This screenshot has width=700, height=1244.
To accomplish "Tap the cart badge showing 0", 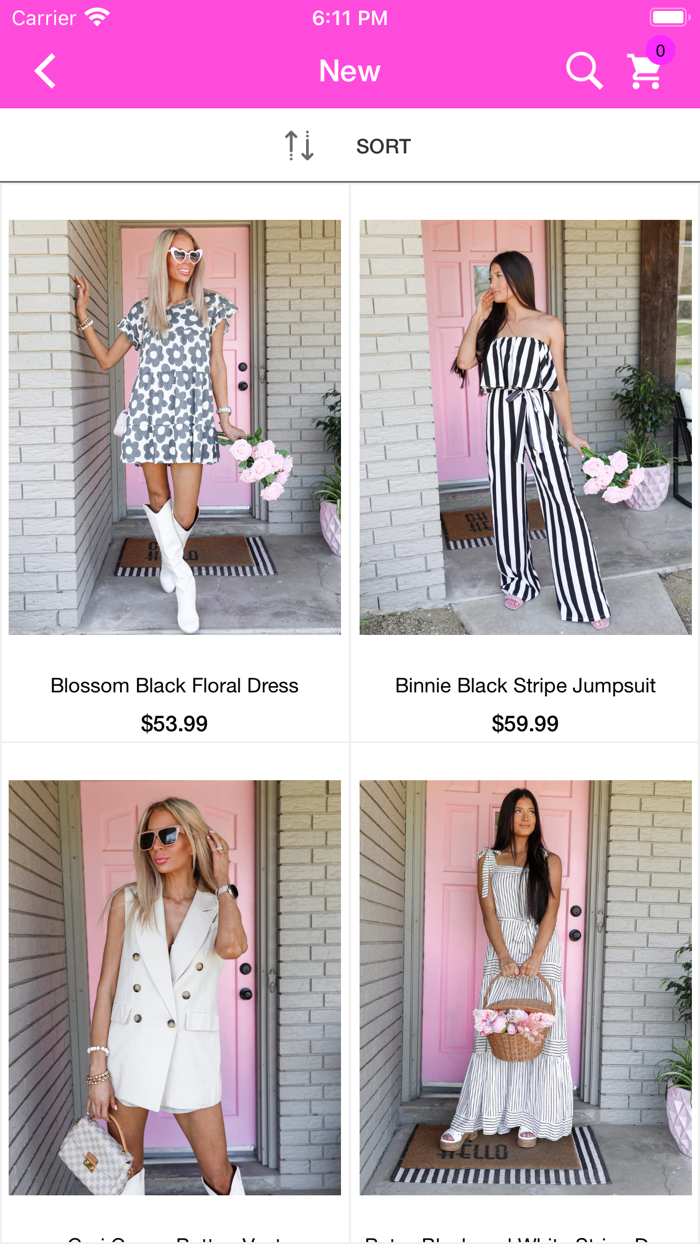I will pyautogui.click(x=660, y=51).
